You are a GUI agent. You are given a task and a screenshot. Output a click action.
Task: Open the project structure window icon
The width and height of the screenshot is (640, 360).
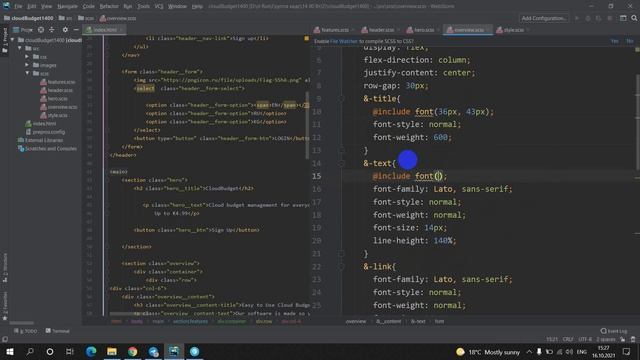(623, 18)
